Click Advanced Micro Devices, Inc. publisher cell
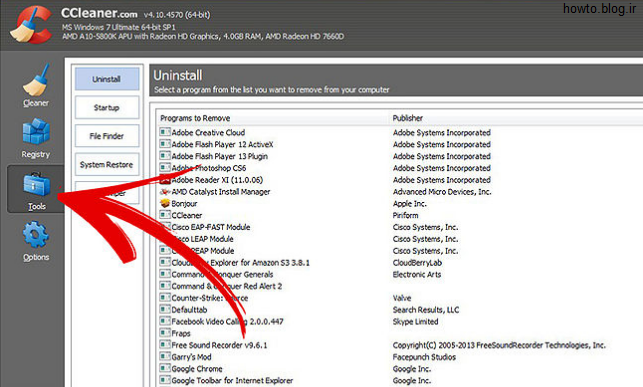Image resolution: width=643 pixels, height=387 pixels. click(x=442, y=192)
